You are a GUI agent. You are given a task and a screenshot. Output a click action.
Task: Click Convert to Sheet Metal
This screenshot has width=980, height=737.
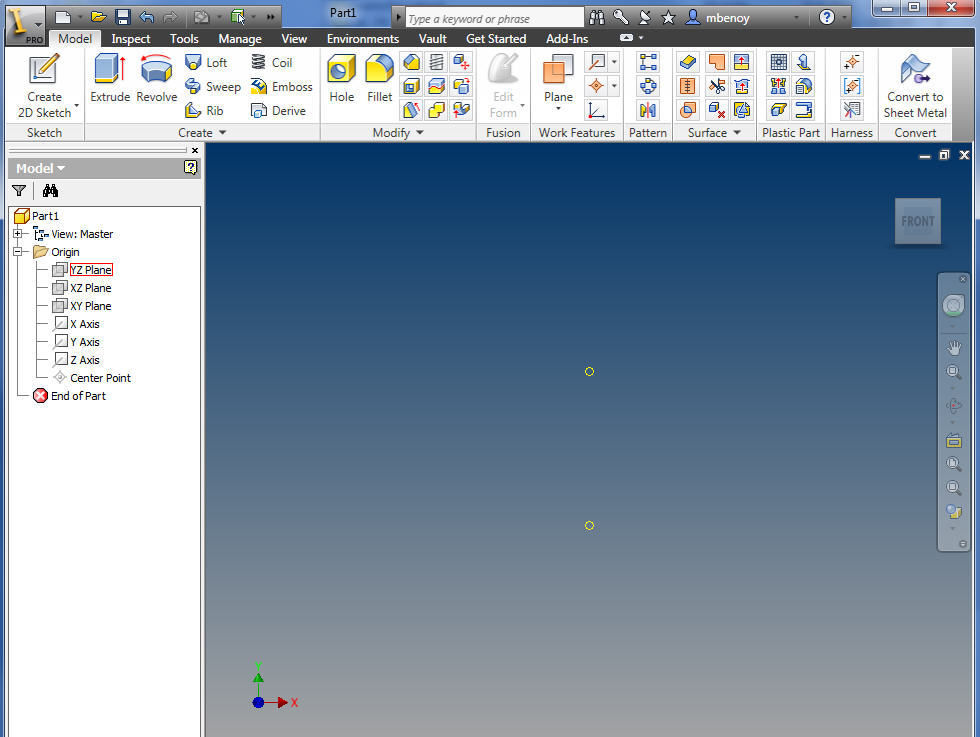point(914,85)
